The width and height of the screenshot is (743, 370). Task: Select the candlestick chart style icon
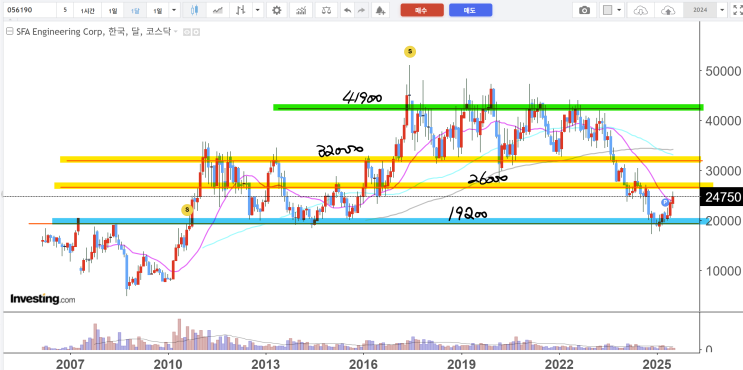pos(194,10)
